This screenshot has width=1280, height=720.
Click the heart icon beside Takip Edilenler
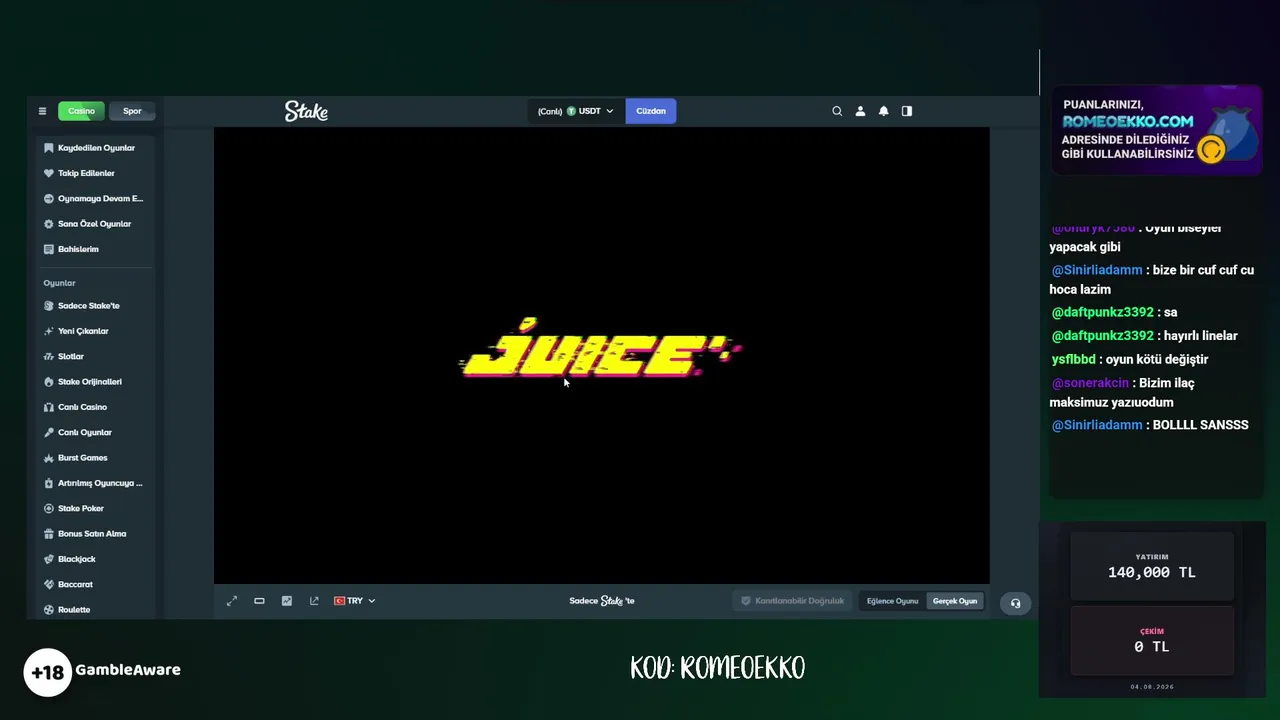point(49,173)
